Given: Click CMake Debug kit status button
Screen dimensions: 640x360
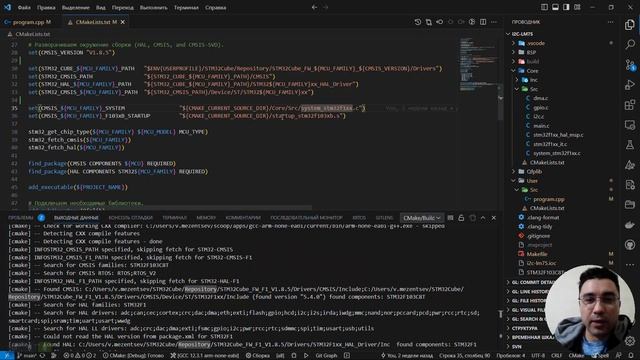Looking at the screenshot, I should tap(133, 356).
